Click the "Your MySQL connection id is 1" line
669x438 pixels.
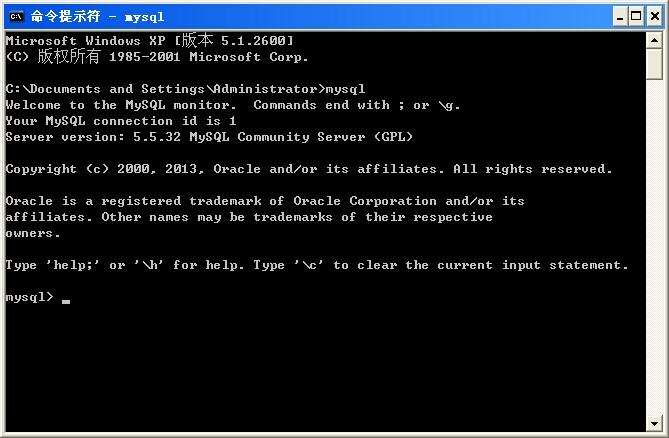click(x=120, y=121)
